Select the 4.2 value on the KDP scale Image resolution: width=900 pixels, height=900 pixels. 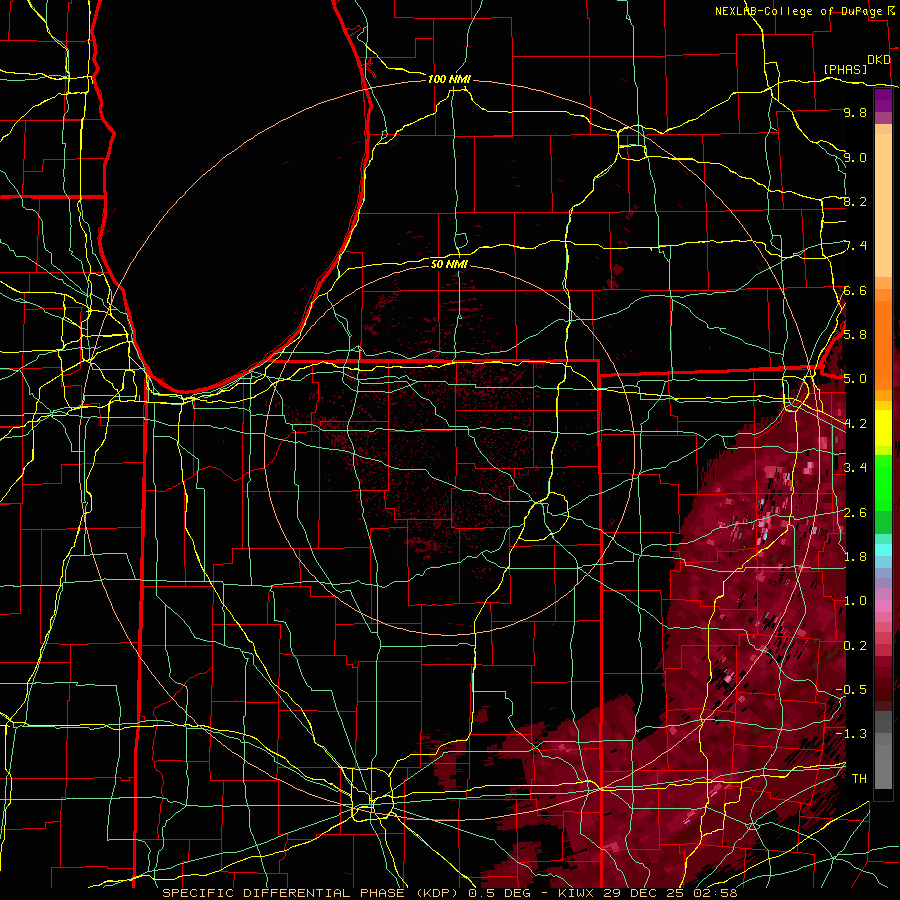[x=855, y=424]
